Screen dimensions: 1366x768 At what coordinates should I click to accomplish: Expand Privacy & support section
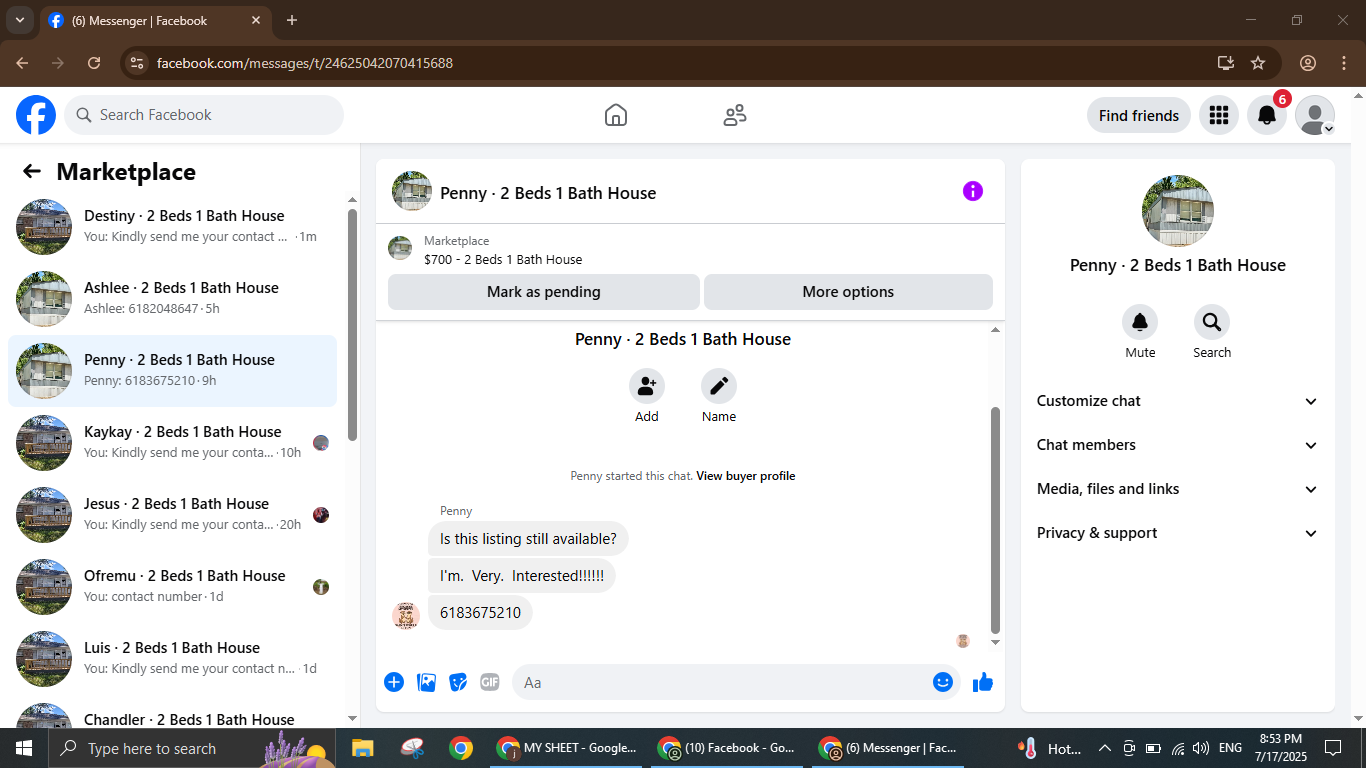pos(1178,533)
